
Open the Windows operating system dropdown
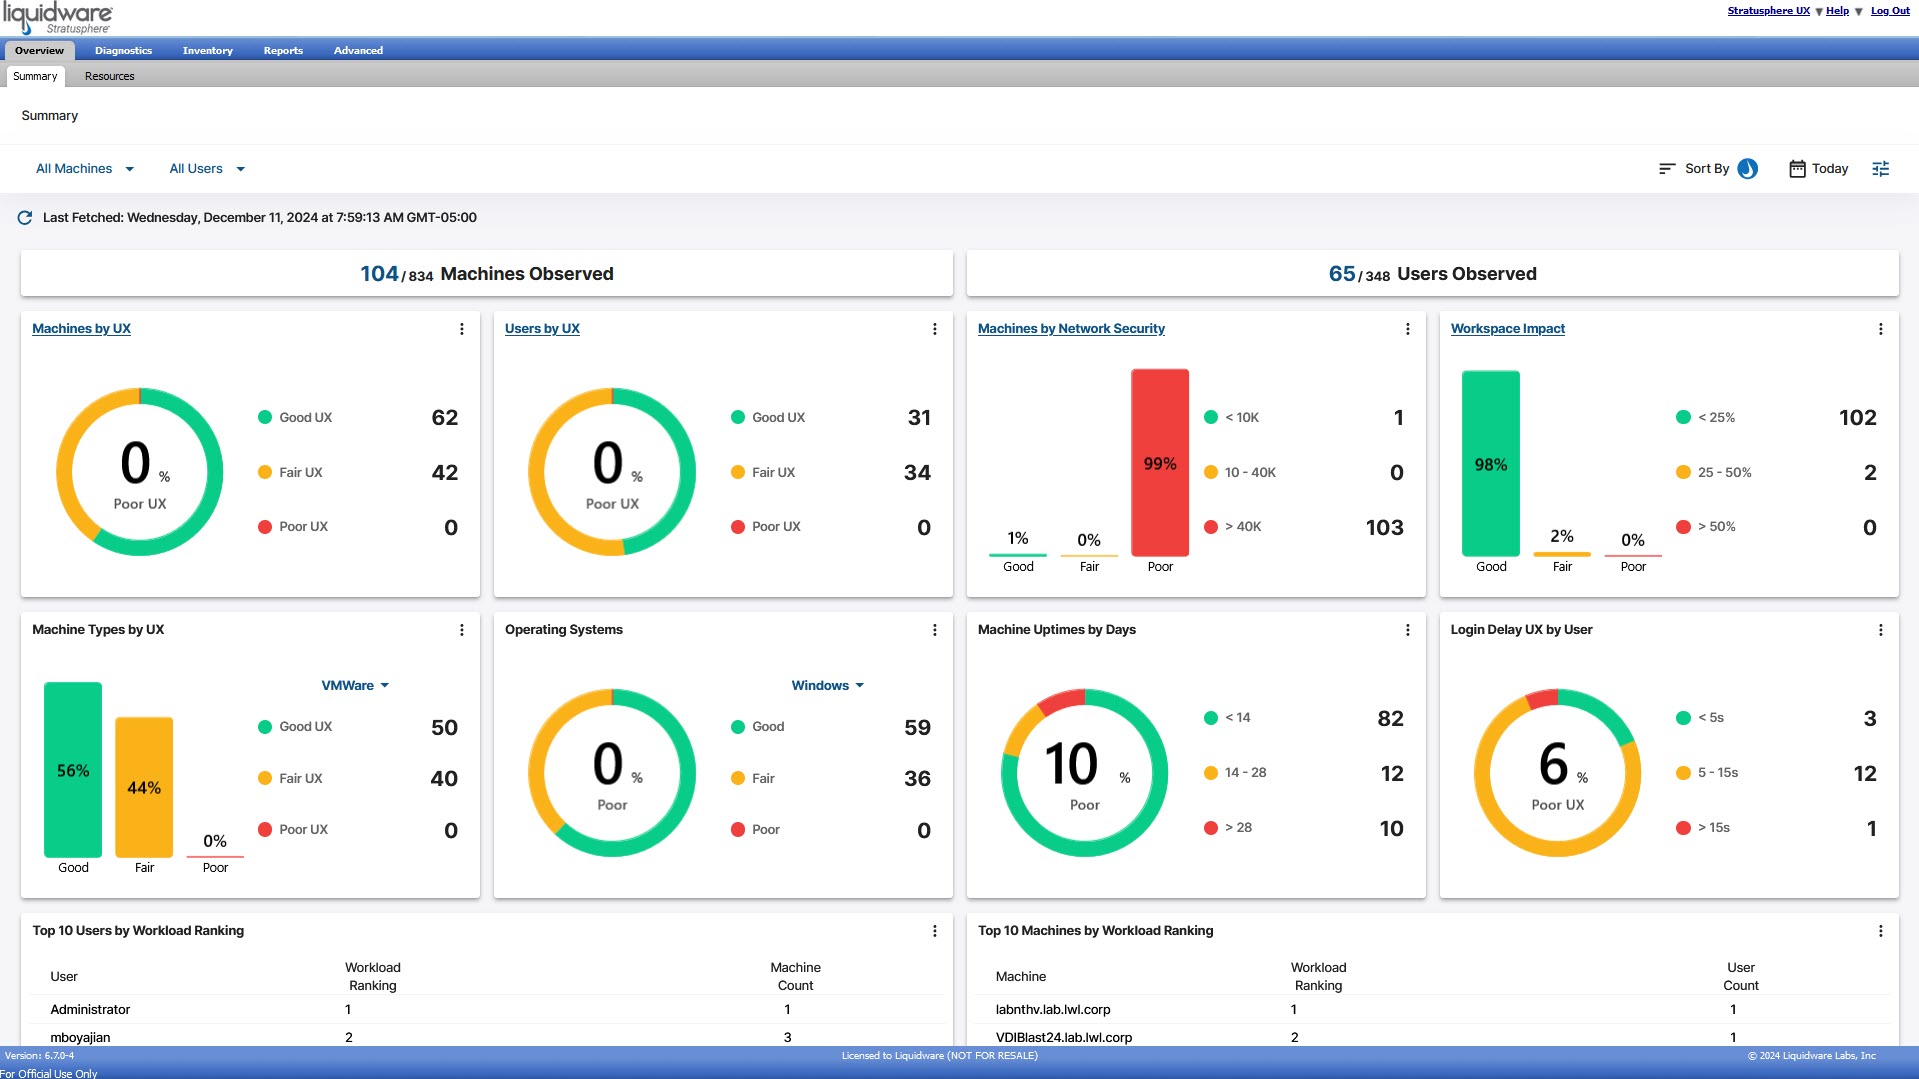(827, 686)
